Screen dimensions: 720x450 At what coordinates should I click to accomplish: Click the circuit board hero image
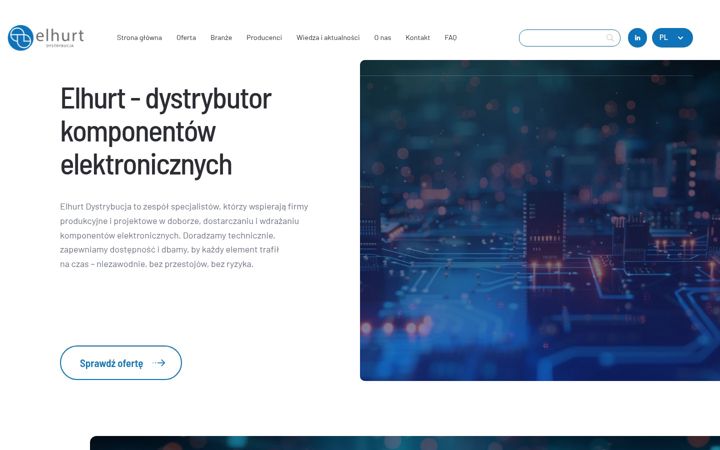[540, 220]
